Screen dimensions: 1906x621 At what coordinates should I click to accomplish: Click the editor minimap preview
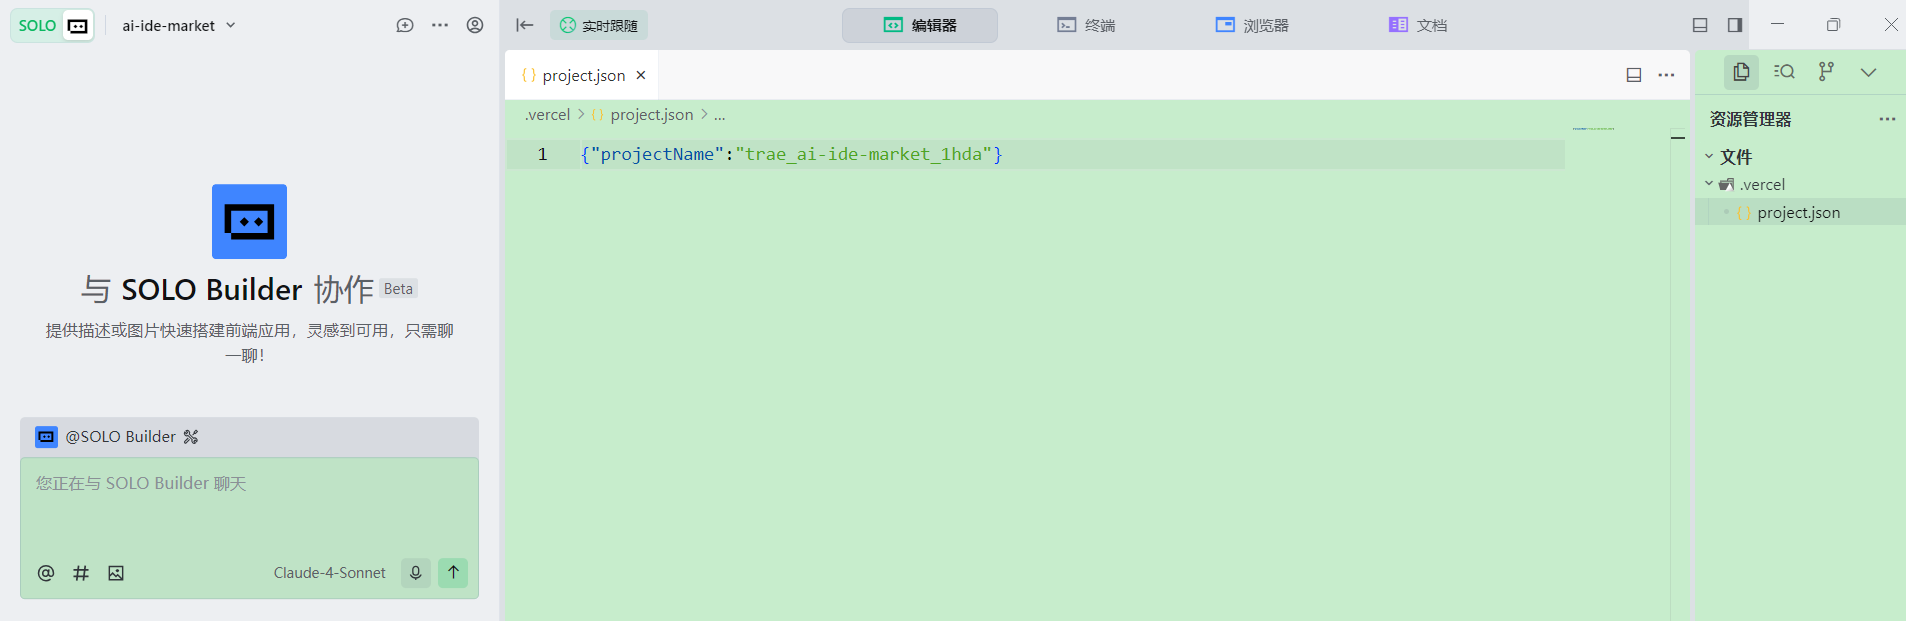[x=1593, y=129]
